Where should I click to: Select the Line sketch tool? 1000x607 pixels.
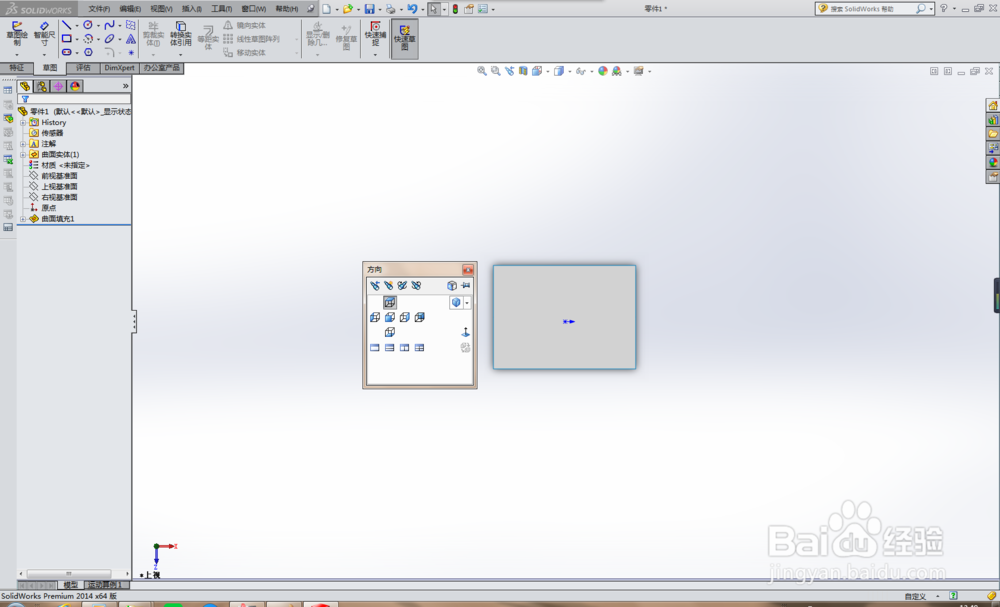[x=66, y=25]
